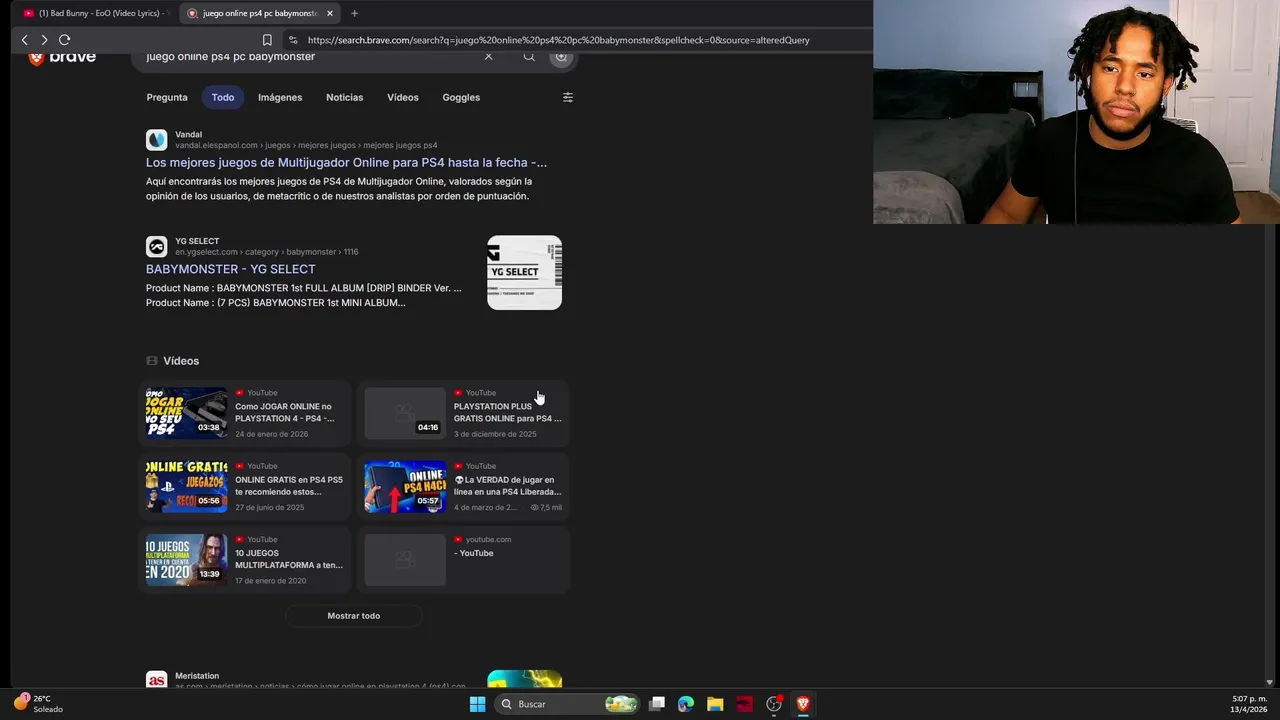Click the 17 de enero de 2020 date
The height and width of the screenshot is (720, 1280).
tap(271, 580)
